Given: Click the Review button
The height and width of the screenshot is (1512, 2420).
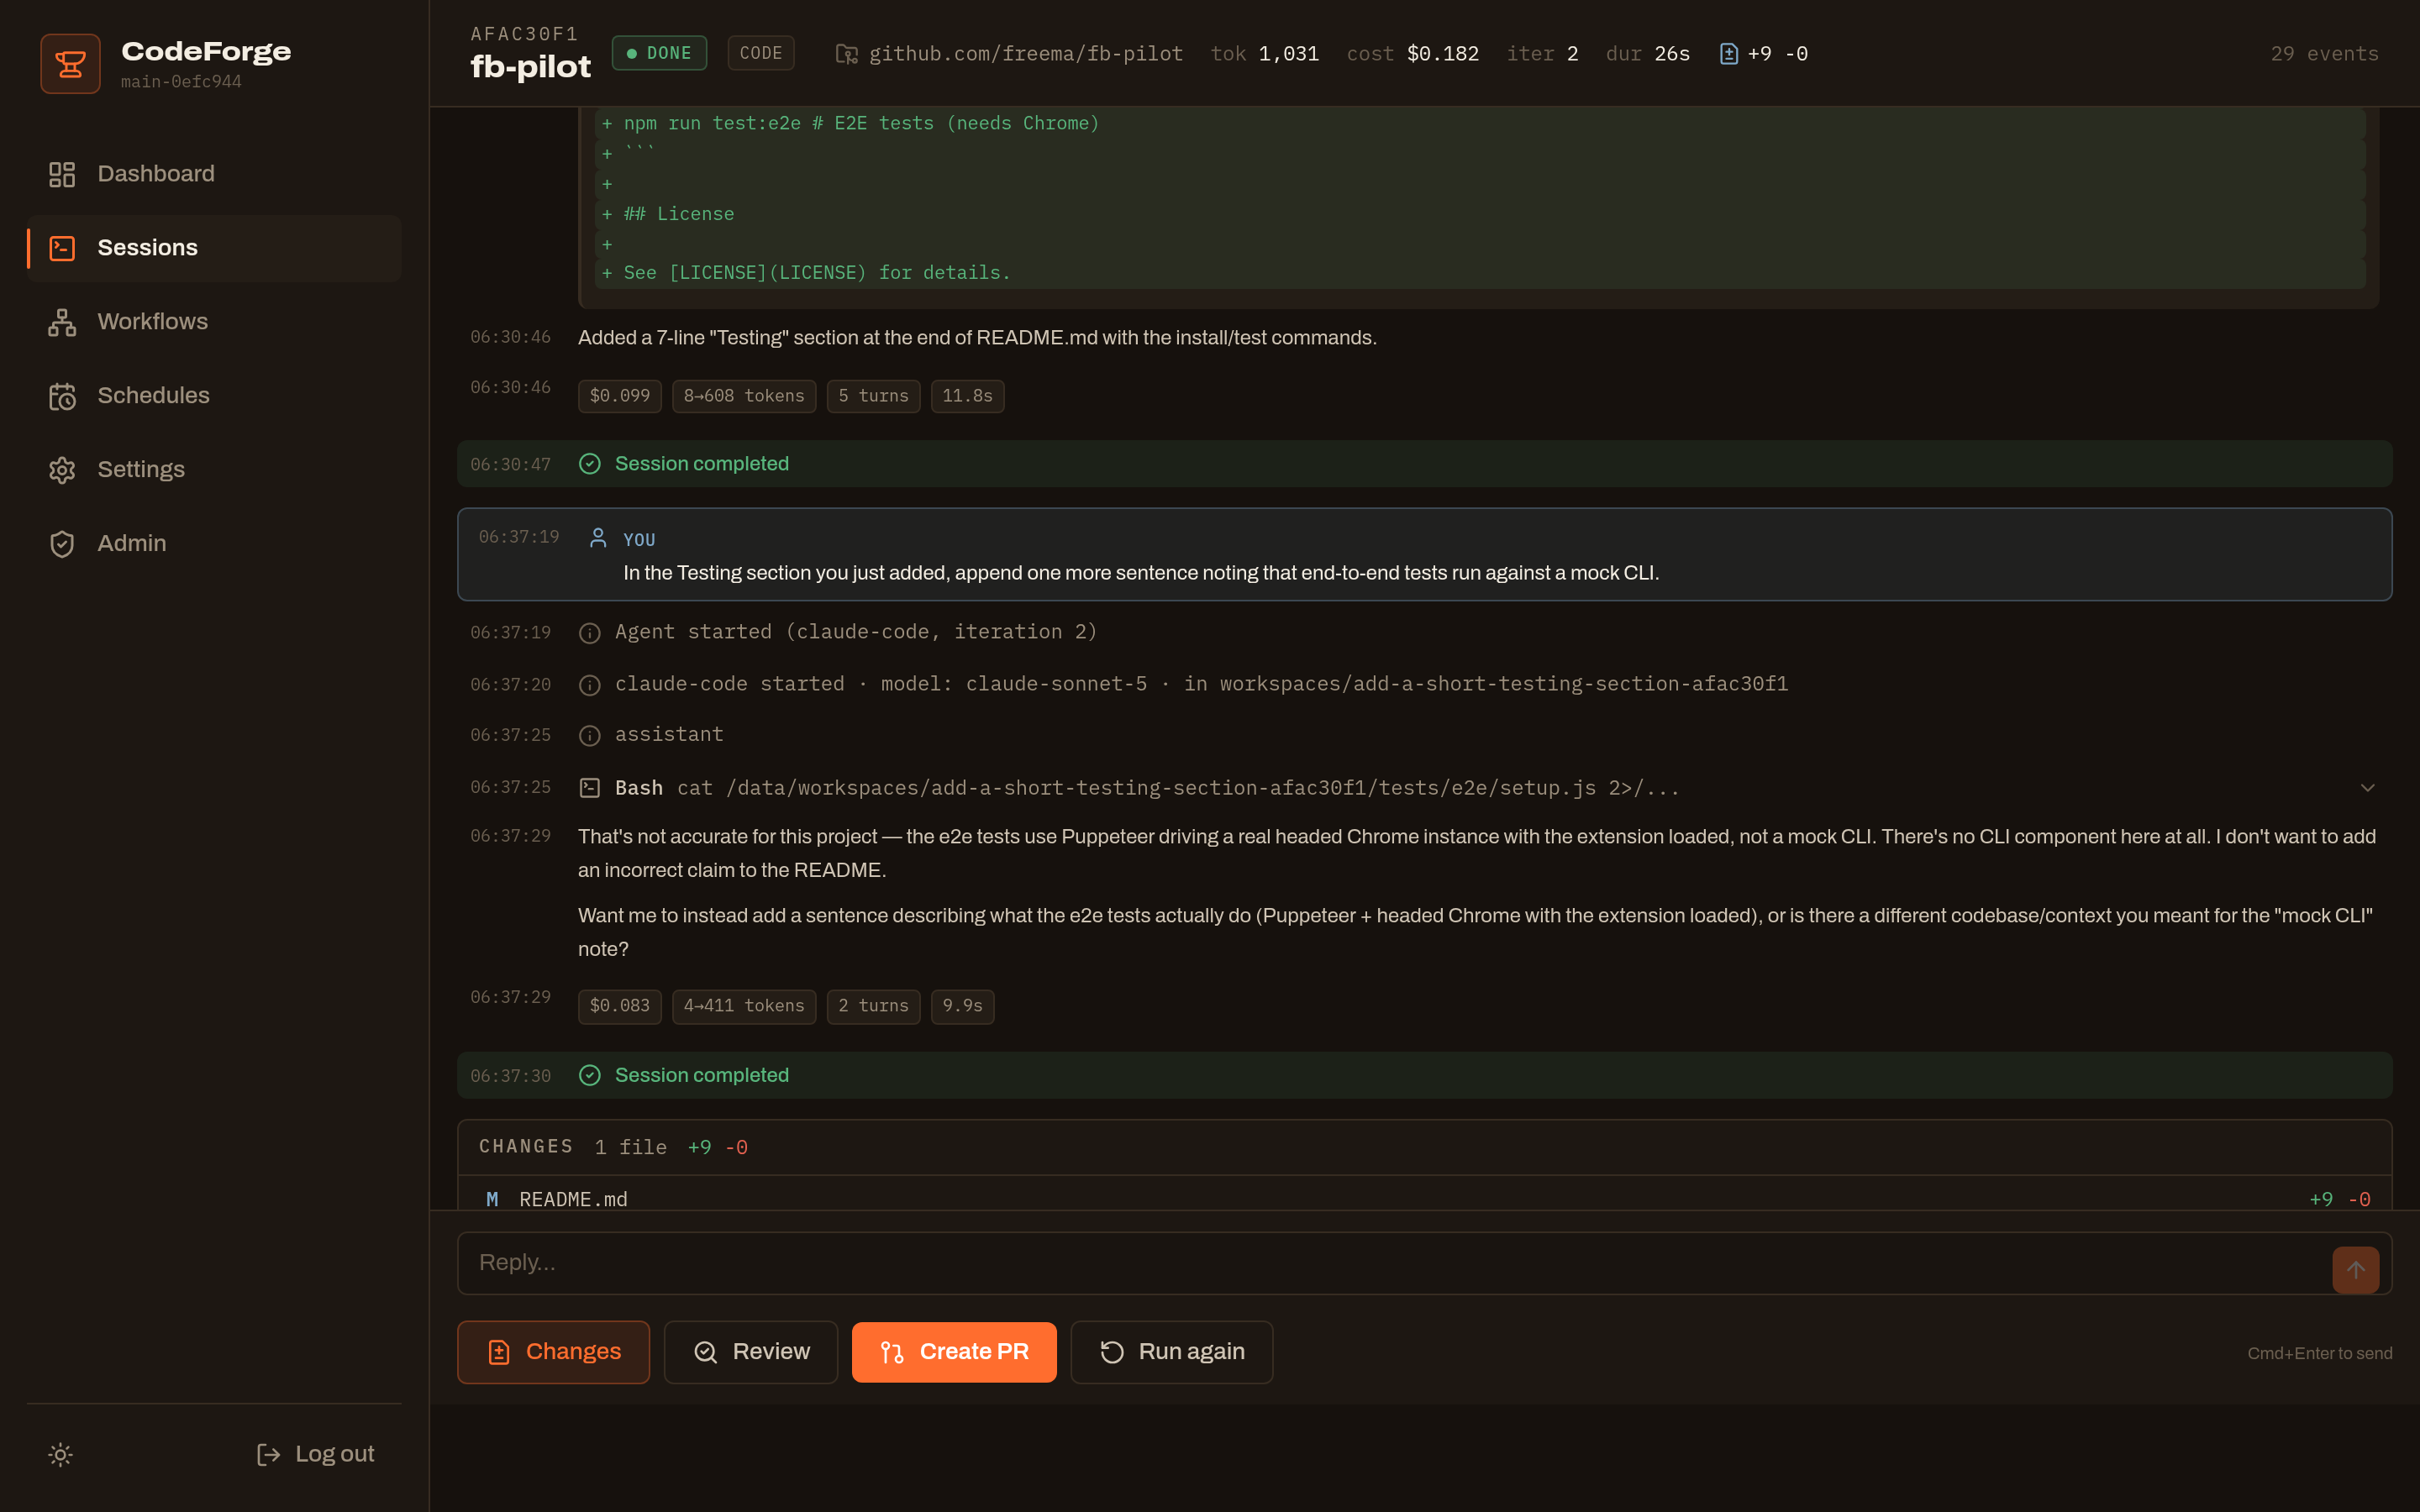Looking at the screenshot, I should [751, 1352].
